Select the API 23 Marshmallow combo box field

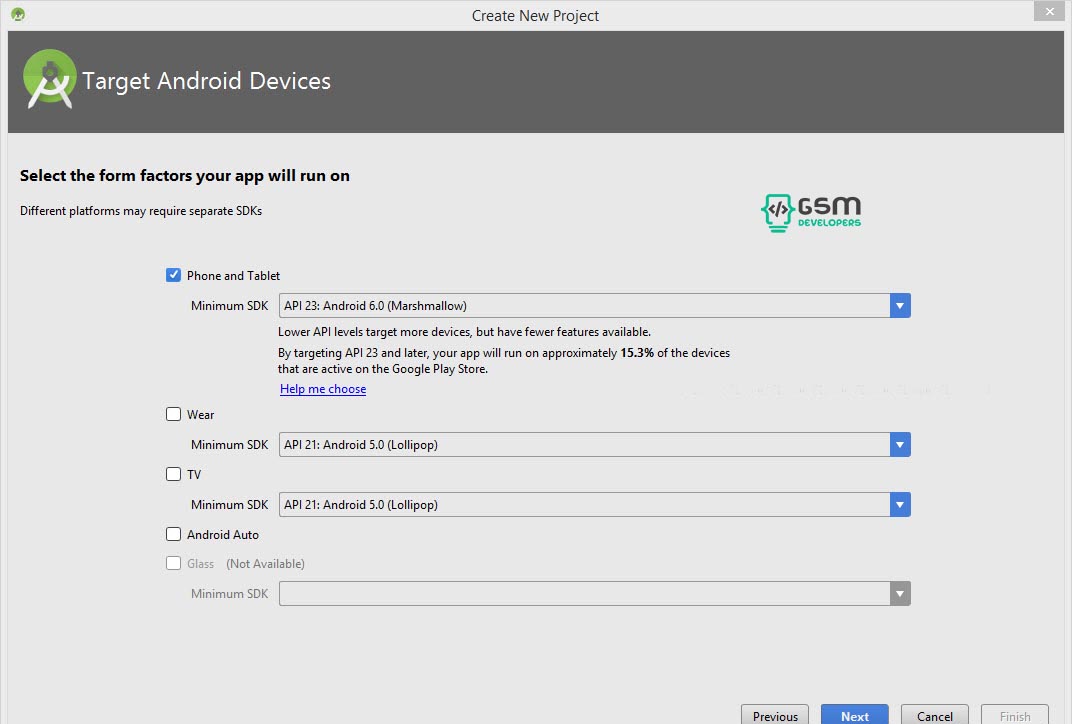(x=584, y=305)
